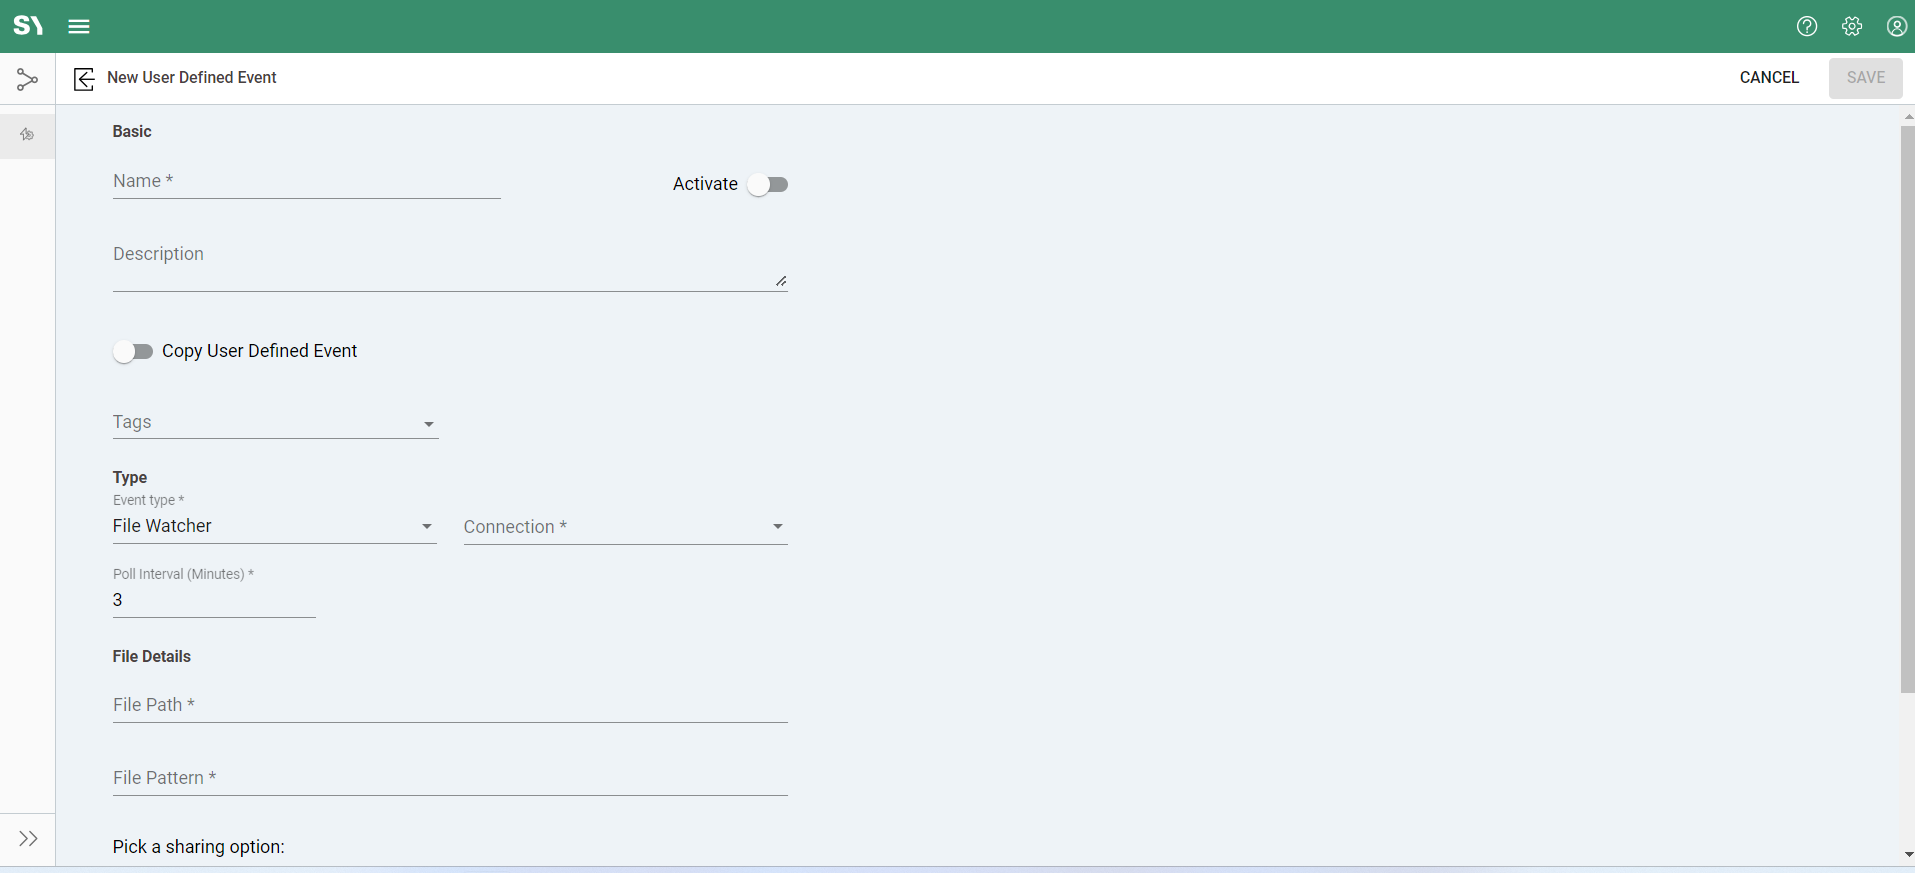The height and width of the screenshot is (873, 1915).
Task: Click the SAVE button
Action: click(1865, 78)
